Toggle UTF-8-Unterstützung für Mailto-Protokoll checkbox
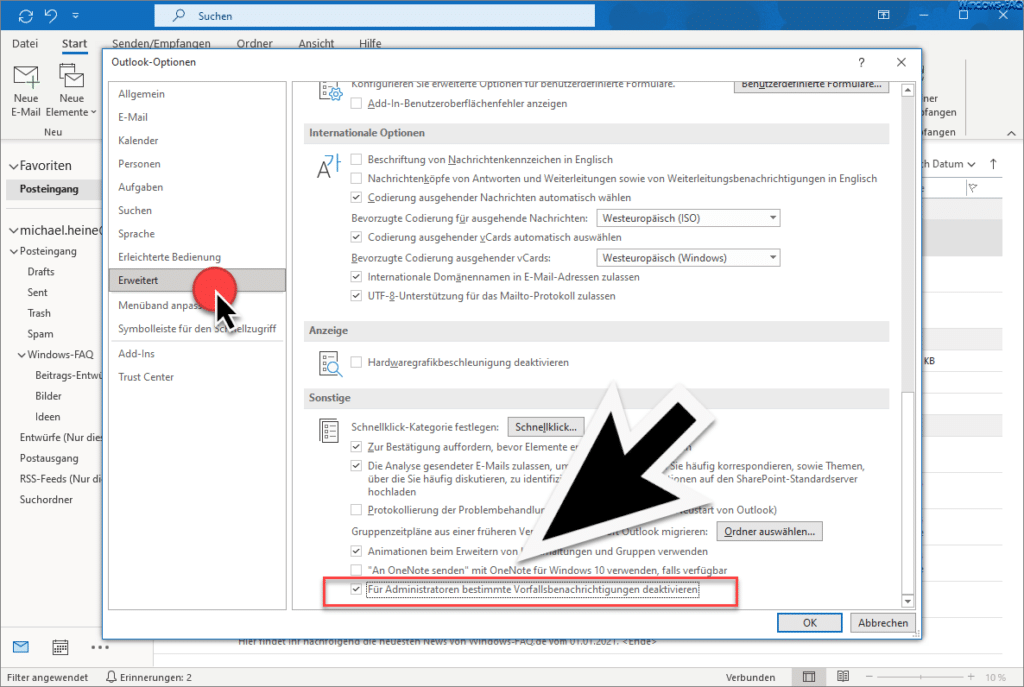Viewport: 1024px width, 687px height. (x=357, y=296)
